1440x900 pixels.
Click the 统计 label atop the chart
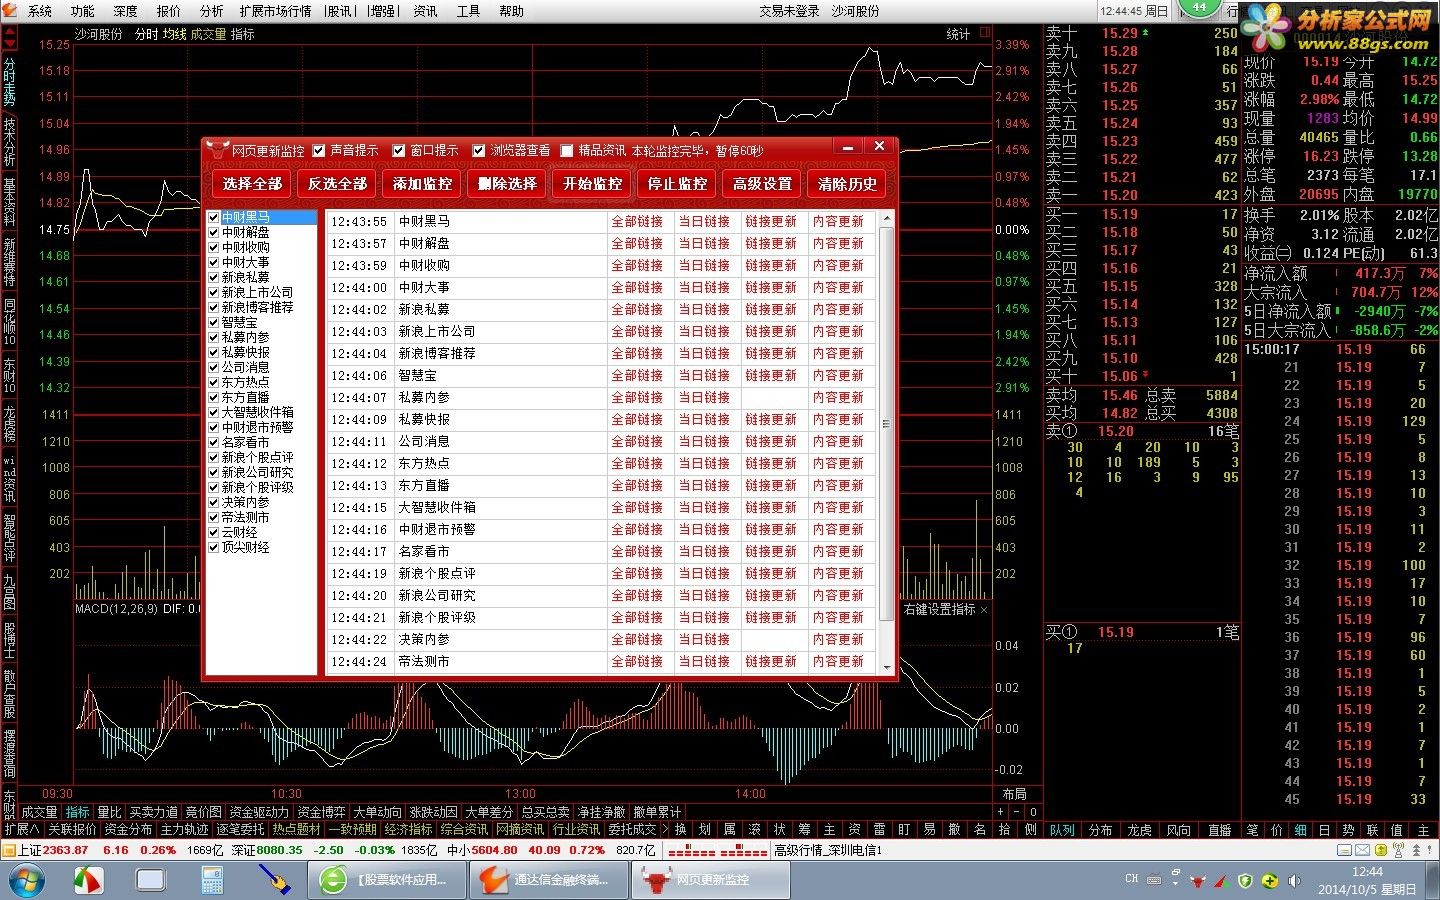(x=958, y=34)
